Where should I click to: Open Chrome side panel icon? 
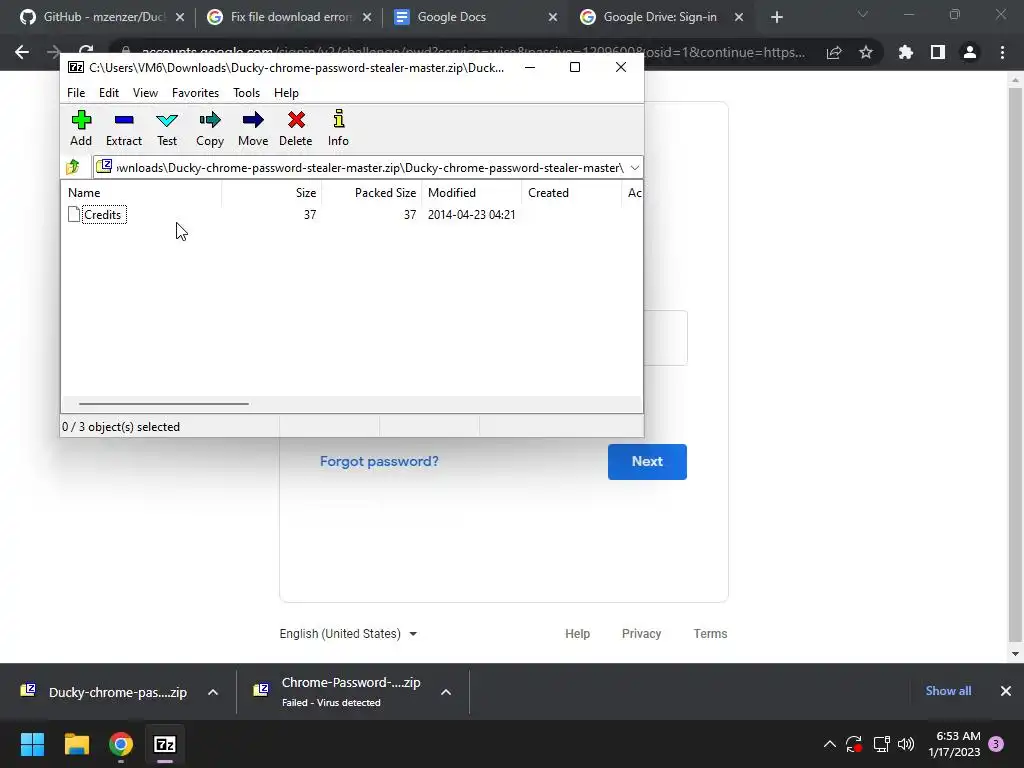point(938,52)
